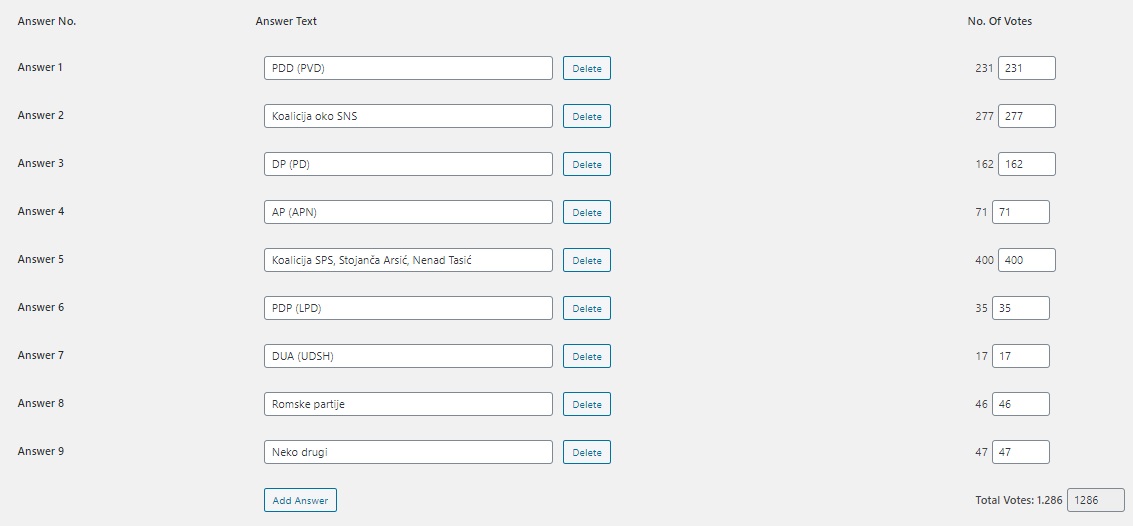Click the 71 votes field for Answer 4

click(1020, 212)
